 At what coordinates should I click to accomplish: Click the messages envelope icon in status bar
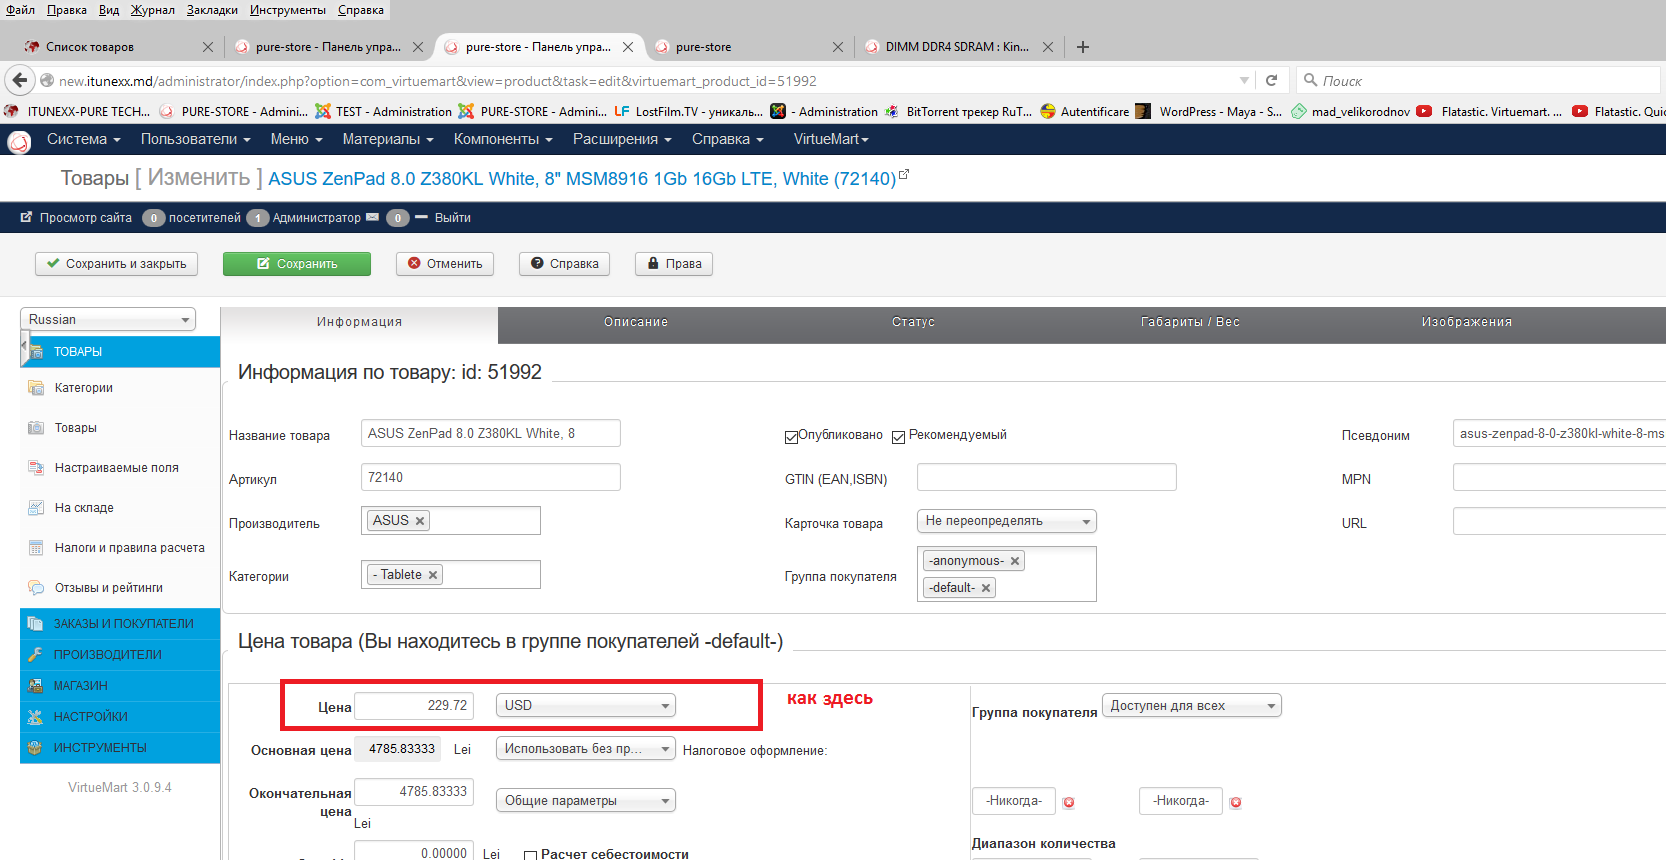pyautogui.click(x=373, y=217)
